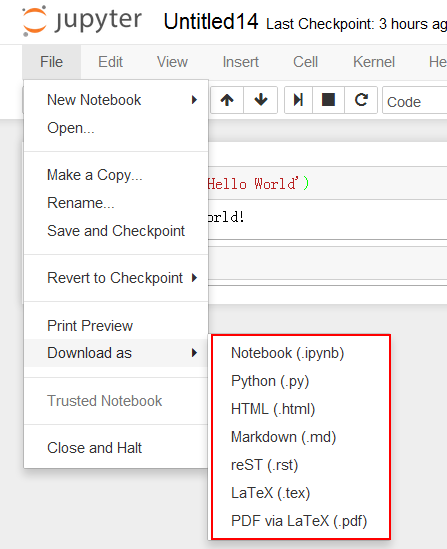447x549 pixels.
Task: Click the Untitled14 notebook title
Action: (211, 22)
